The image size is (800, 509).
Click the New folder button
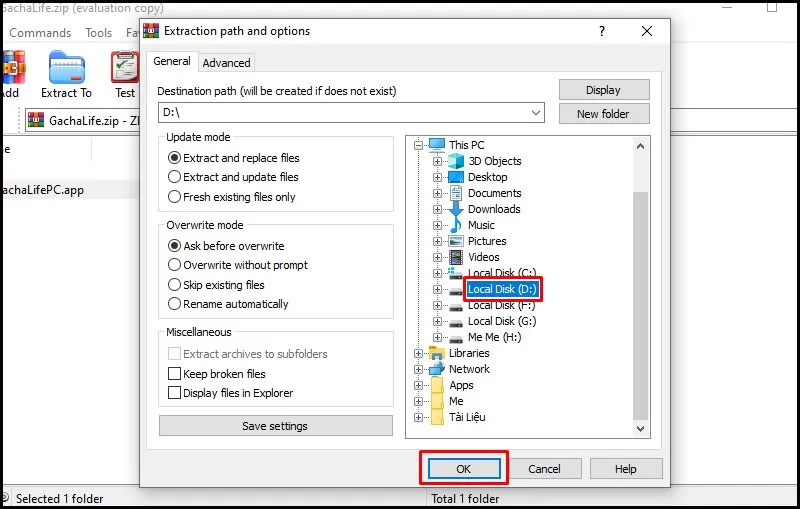(603, 114)
